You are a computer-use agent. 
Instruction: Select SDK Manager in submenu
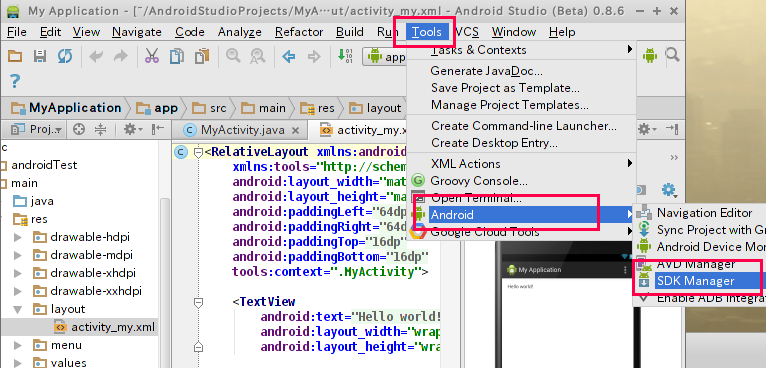click(x=700, y=281)
